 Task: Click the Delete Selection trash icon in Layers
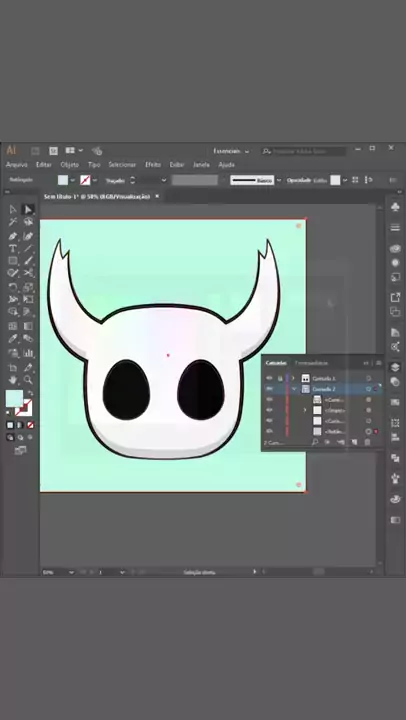[x=367, y=442]
